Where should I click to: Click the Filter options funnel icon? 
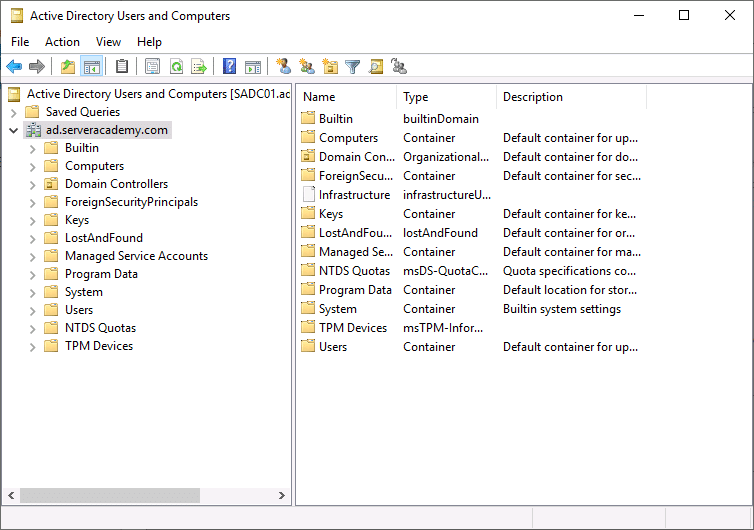pyautogui.click(x=352, y=66)
